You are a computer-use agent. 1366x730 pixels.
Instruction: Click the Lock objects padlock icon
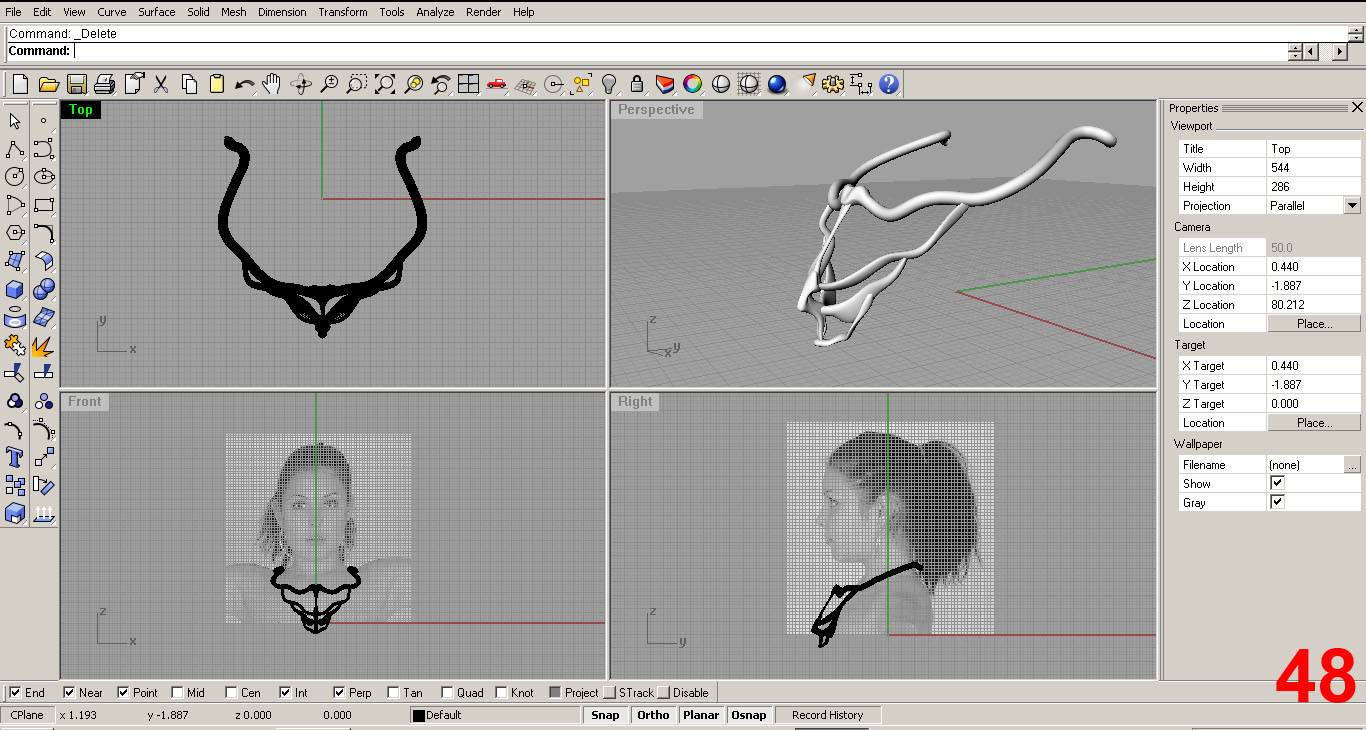point(637,85)
